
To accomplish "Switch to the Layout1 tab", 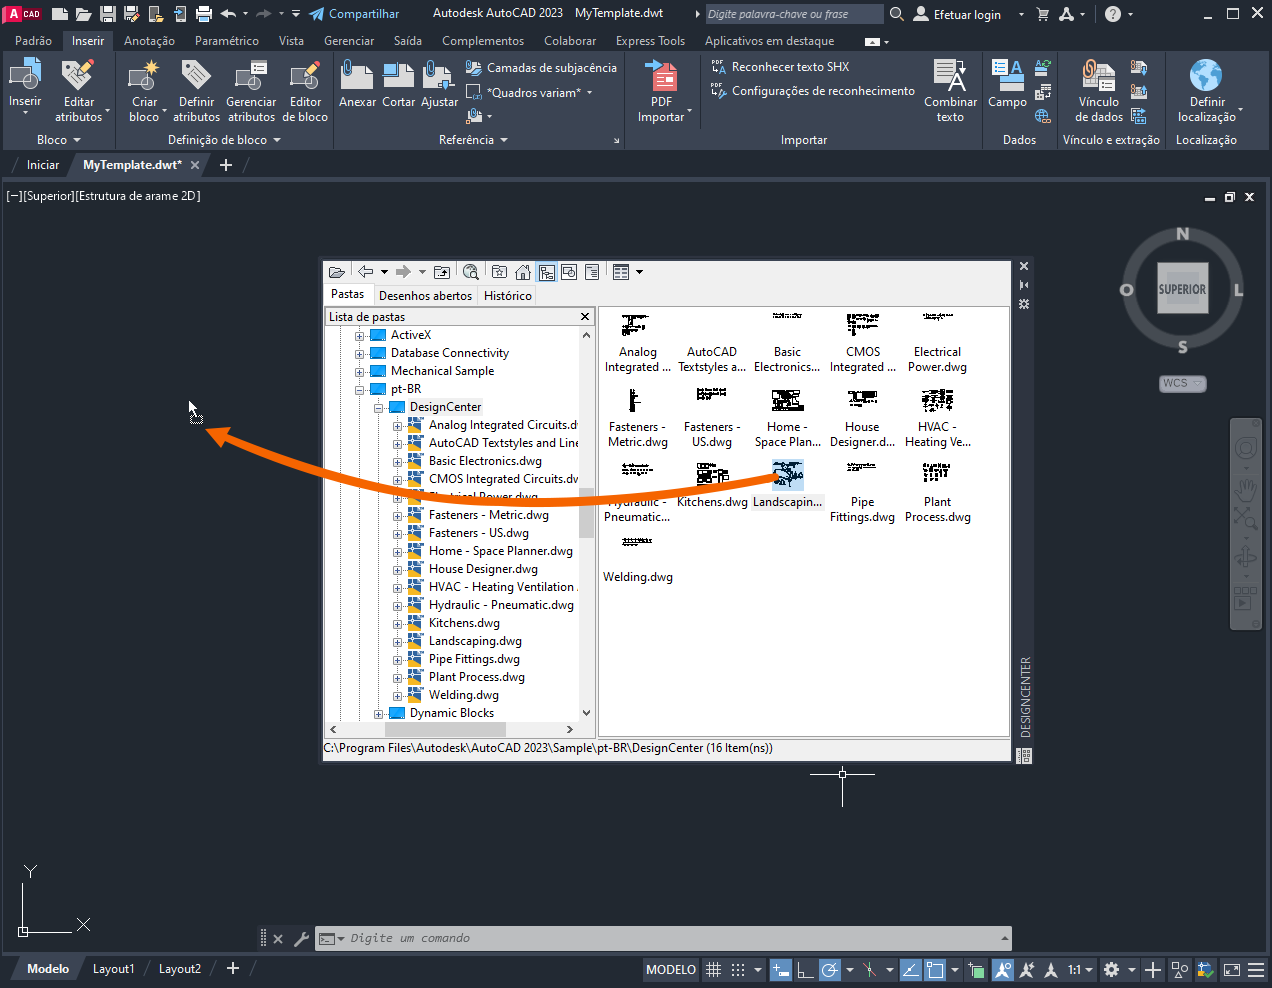I will pyautogui.click(x=113, y=969).
